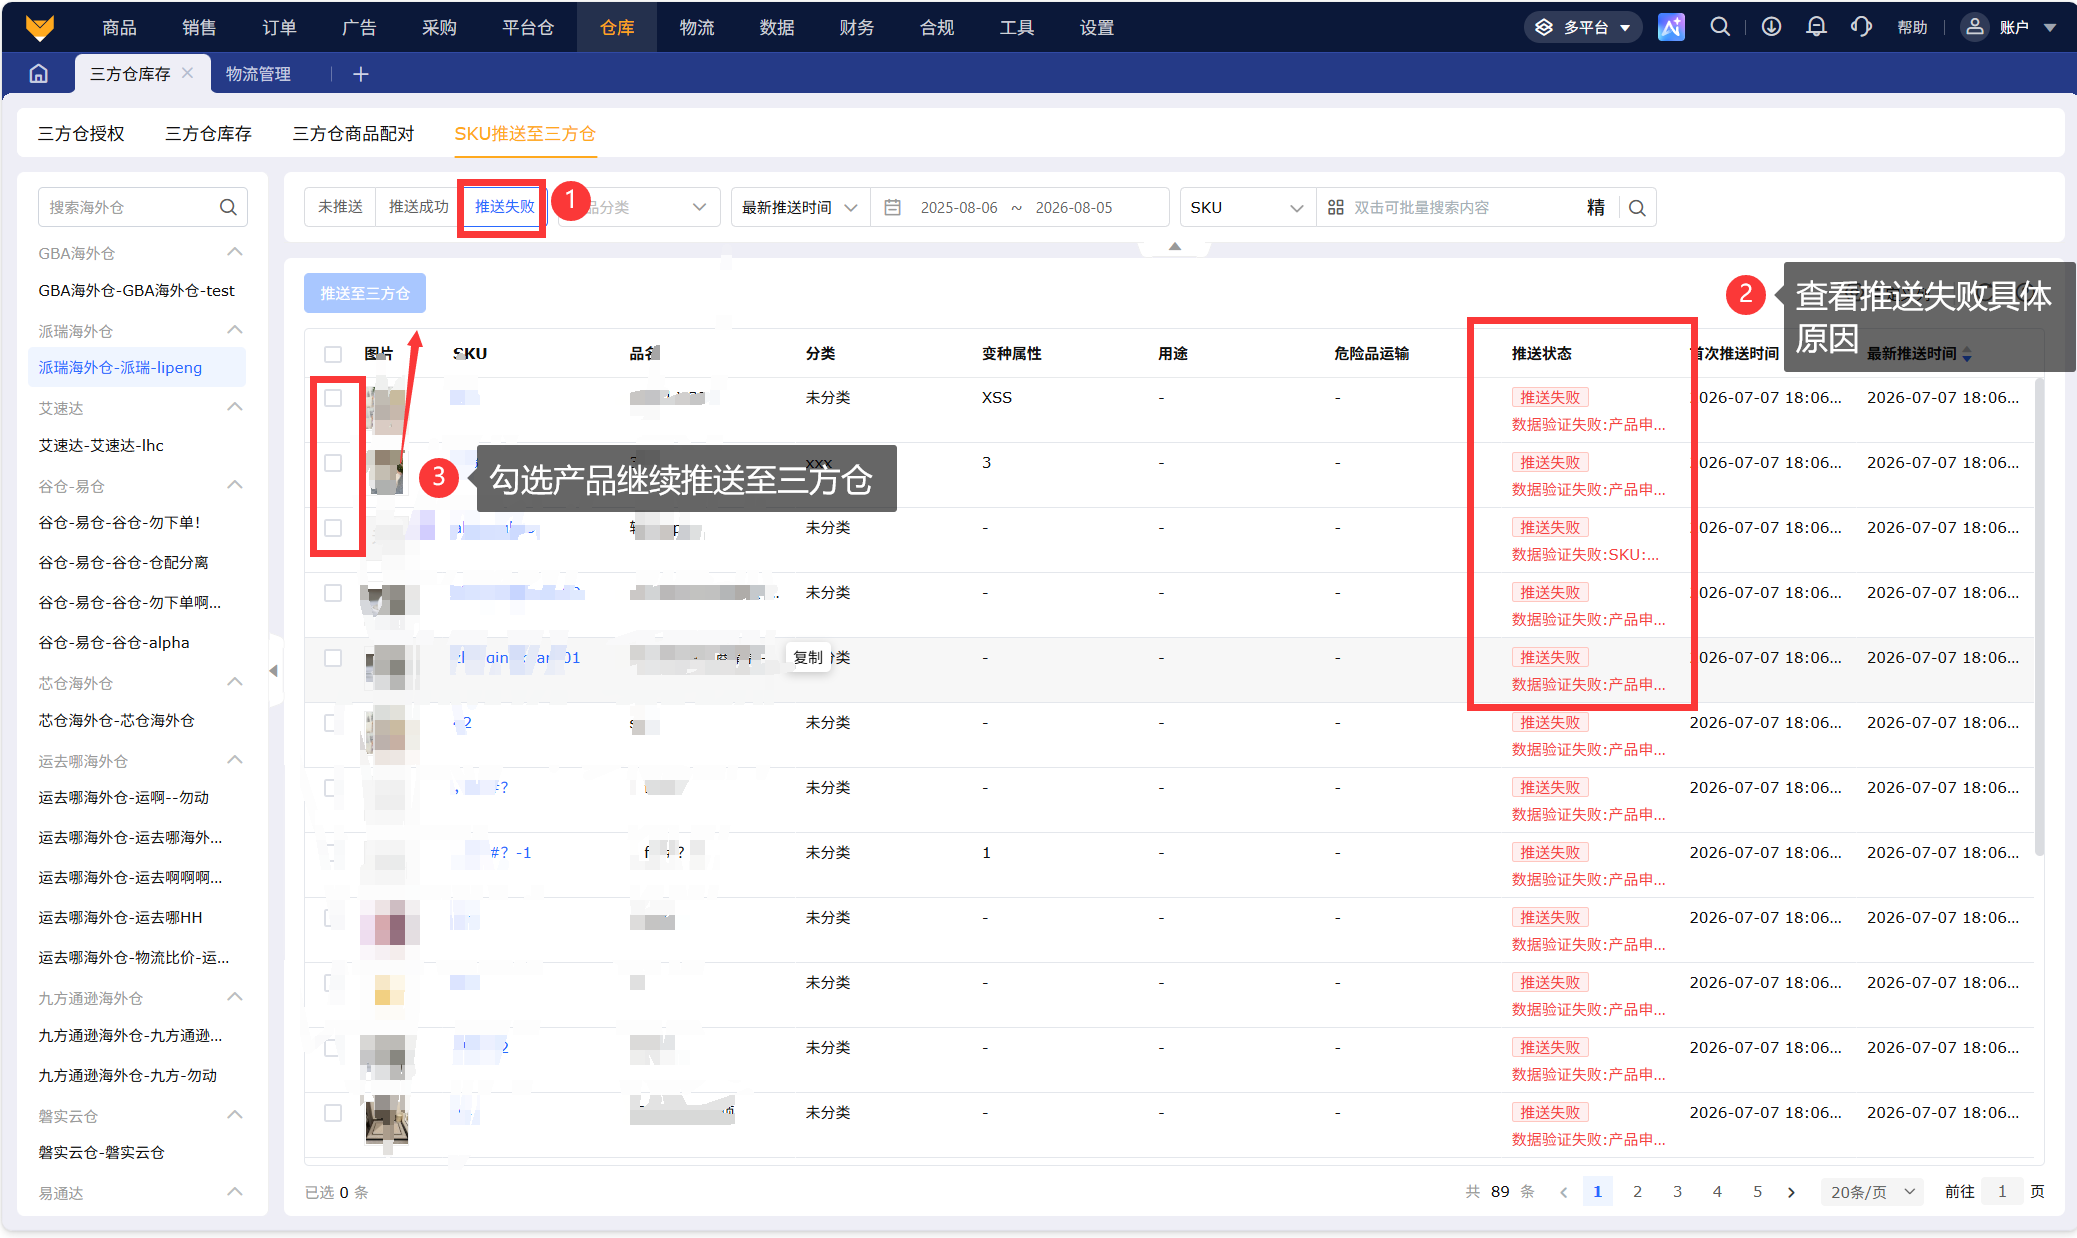Switch to the 三方仓授权 sub-tab

[81, 133]
